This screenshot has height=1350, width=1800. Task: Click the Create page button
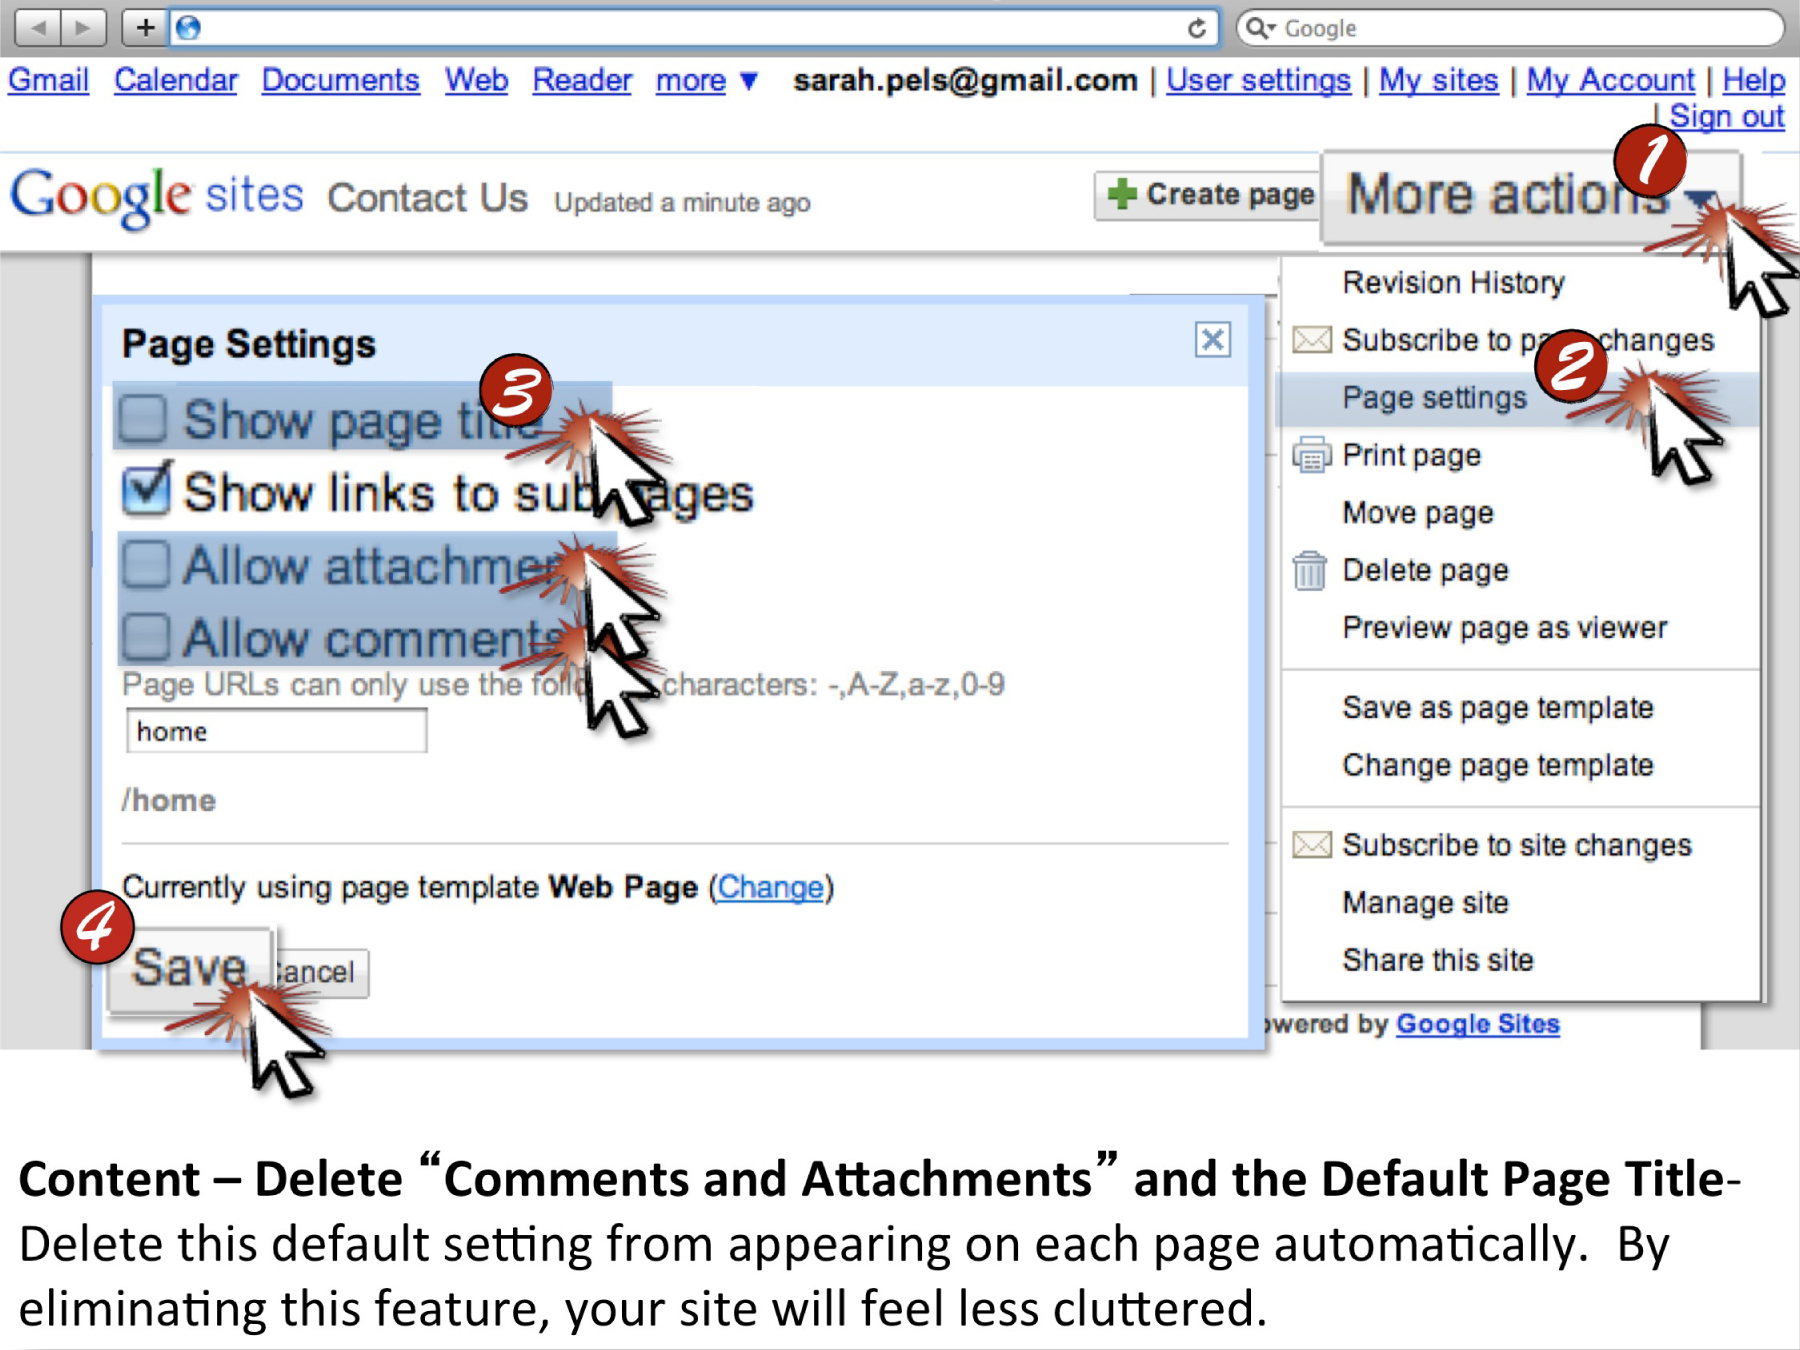point(1210,195)
